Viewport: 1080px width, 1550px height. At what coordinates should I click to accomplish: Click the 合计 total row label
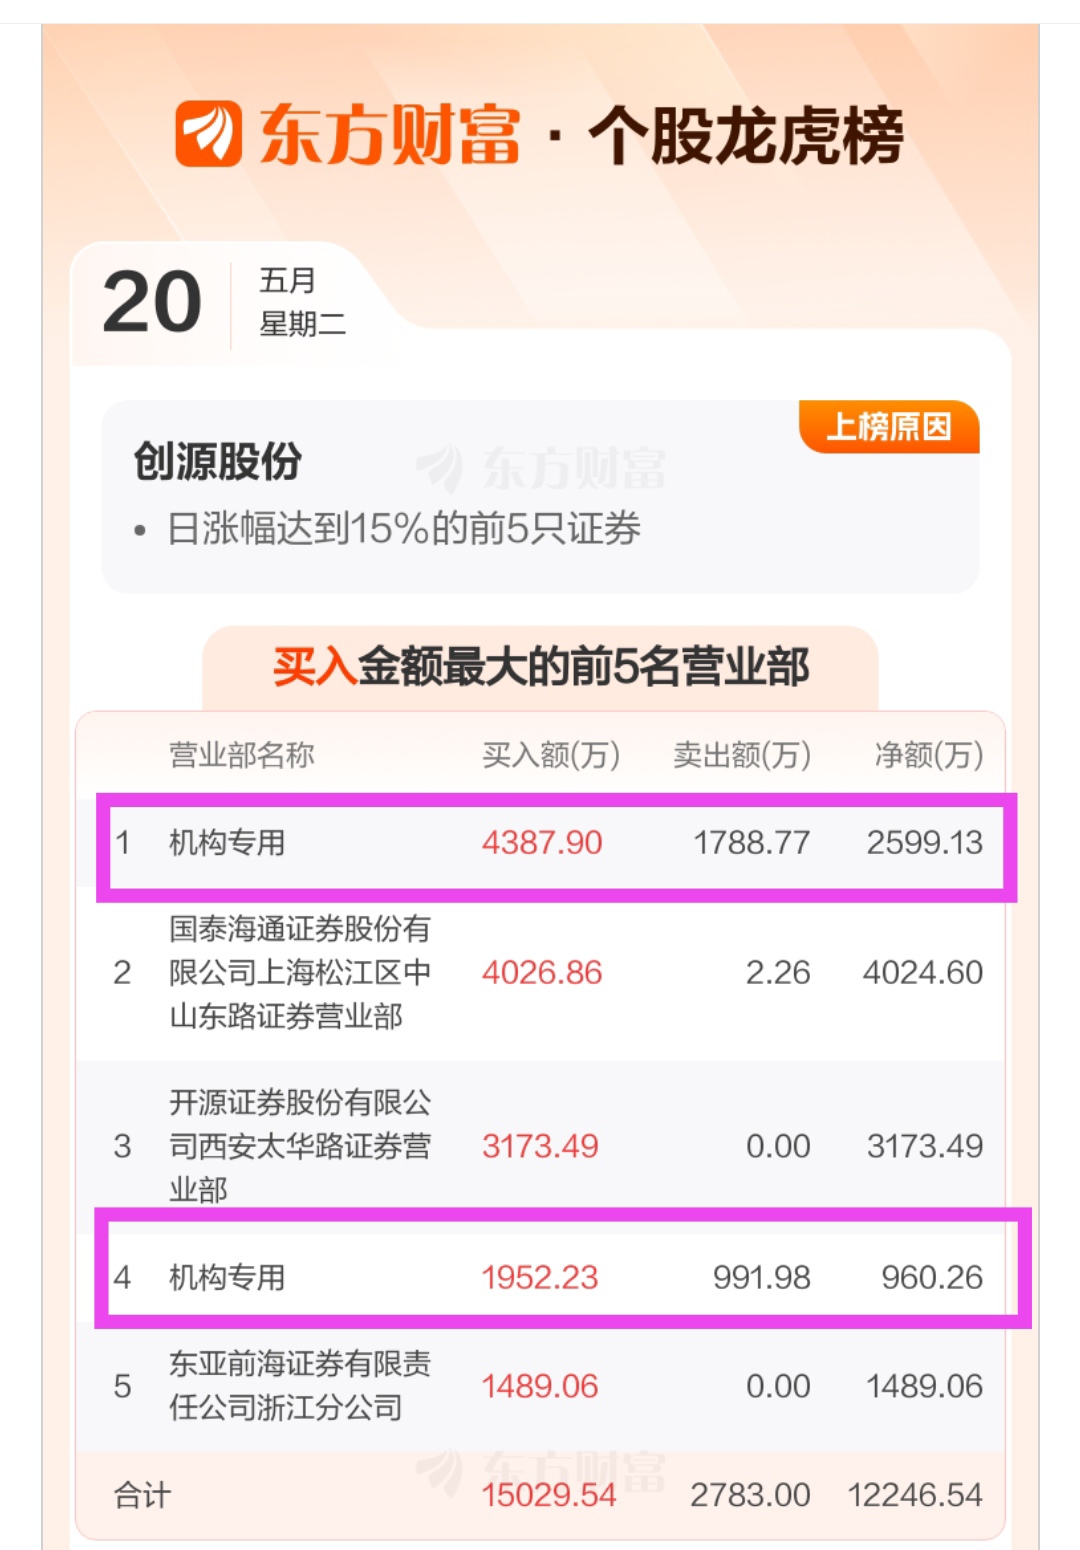pos(142,1495)
